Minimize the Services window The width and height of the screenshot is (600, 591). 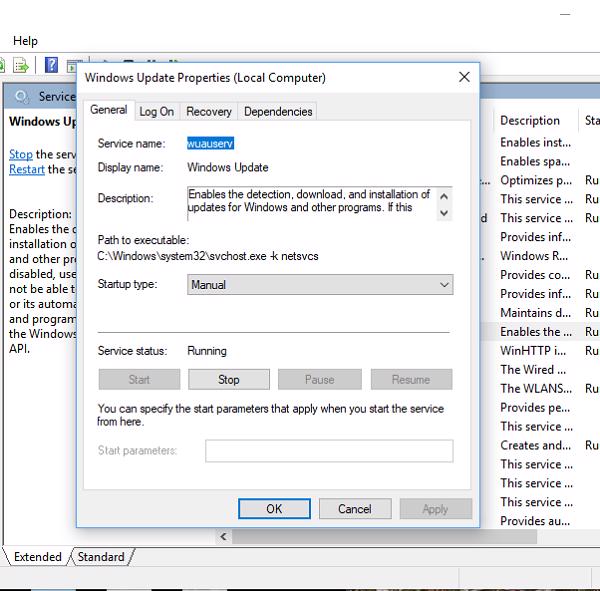coord(565,15)
